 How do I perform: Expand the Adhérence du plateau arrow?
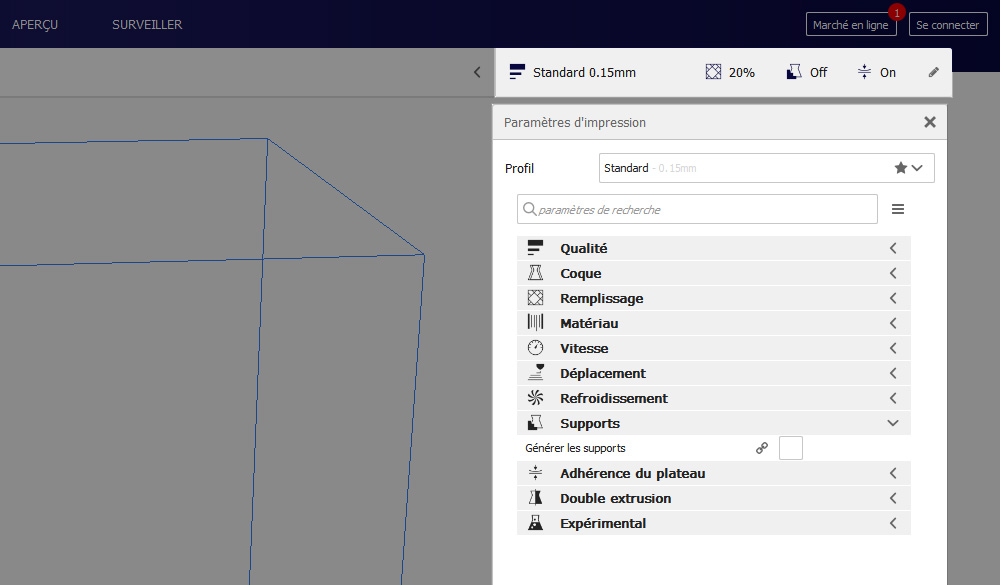coord(893,473)
